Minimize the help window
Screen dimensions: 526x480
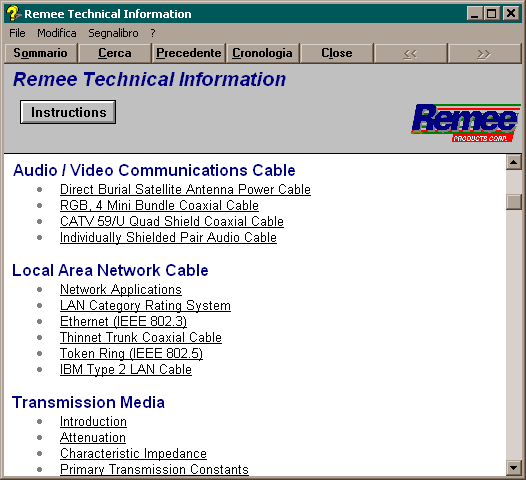pos(475,14)
